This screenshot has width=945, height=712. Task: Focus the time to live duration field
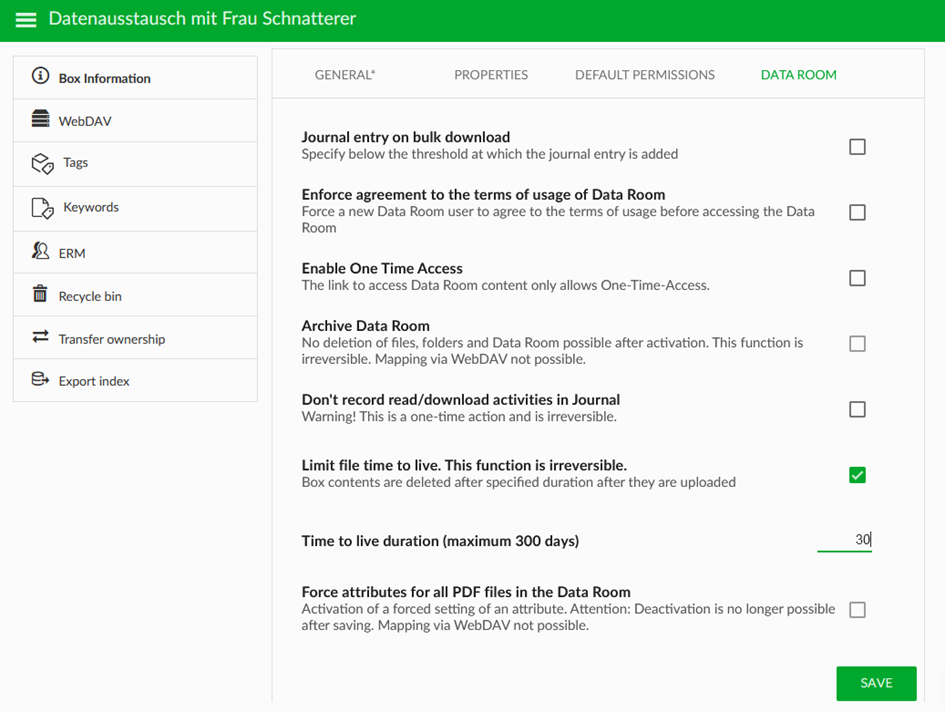(x=844, y=540)
